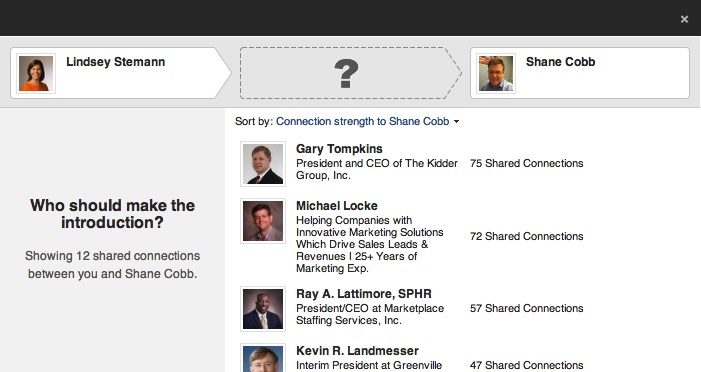Click the dropdown arrow next to Shane Cobb sort
The image size is (701, 372).
(x=456, y=122)
